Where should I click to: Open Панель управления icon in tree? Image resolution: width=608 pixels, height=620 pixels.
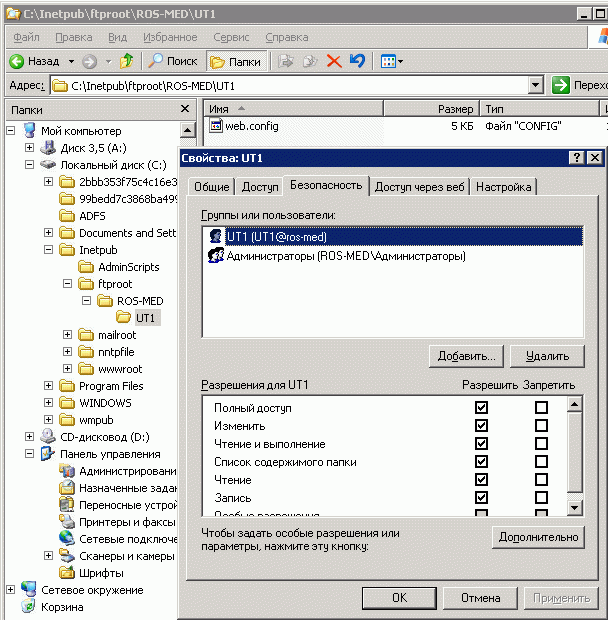pos(48,454)
